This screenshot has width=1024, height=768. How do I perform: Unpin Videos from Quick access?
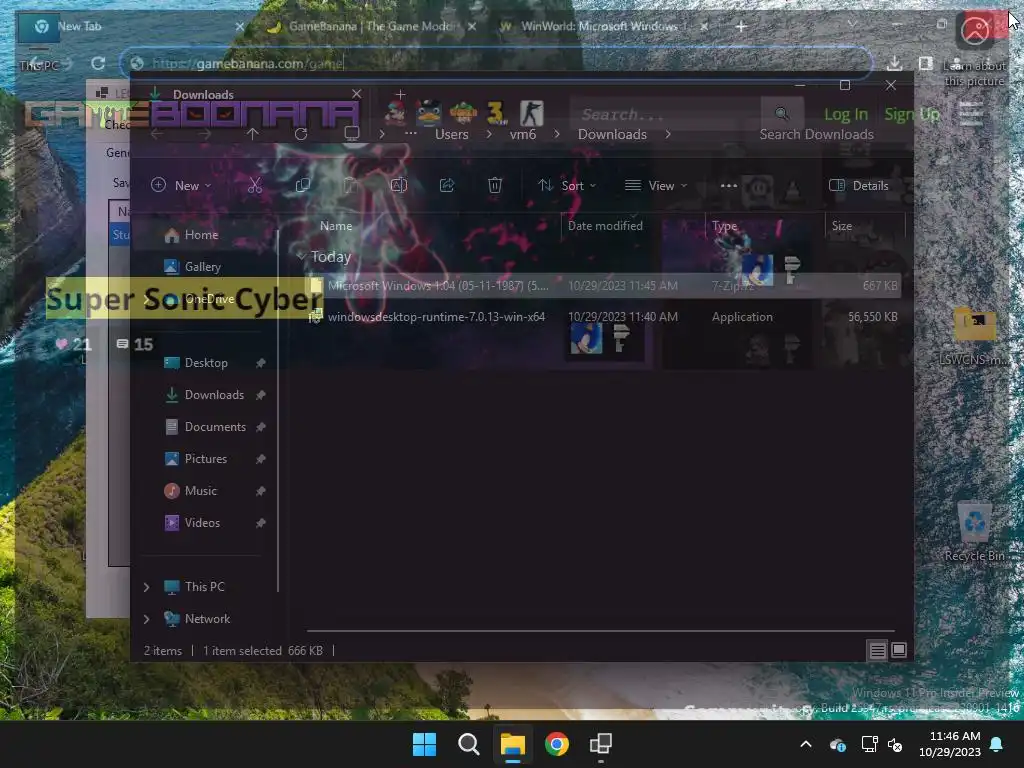(x=261, y=523)
